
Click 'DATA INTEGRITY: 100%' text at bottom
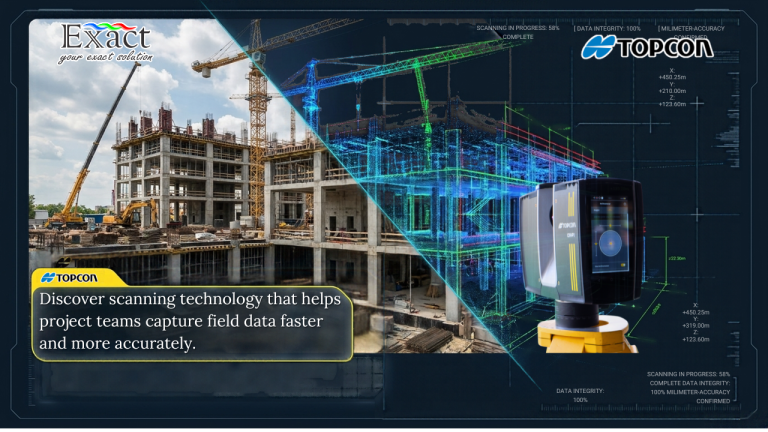(x=580, y=395)
